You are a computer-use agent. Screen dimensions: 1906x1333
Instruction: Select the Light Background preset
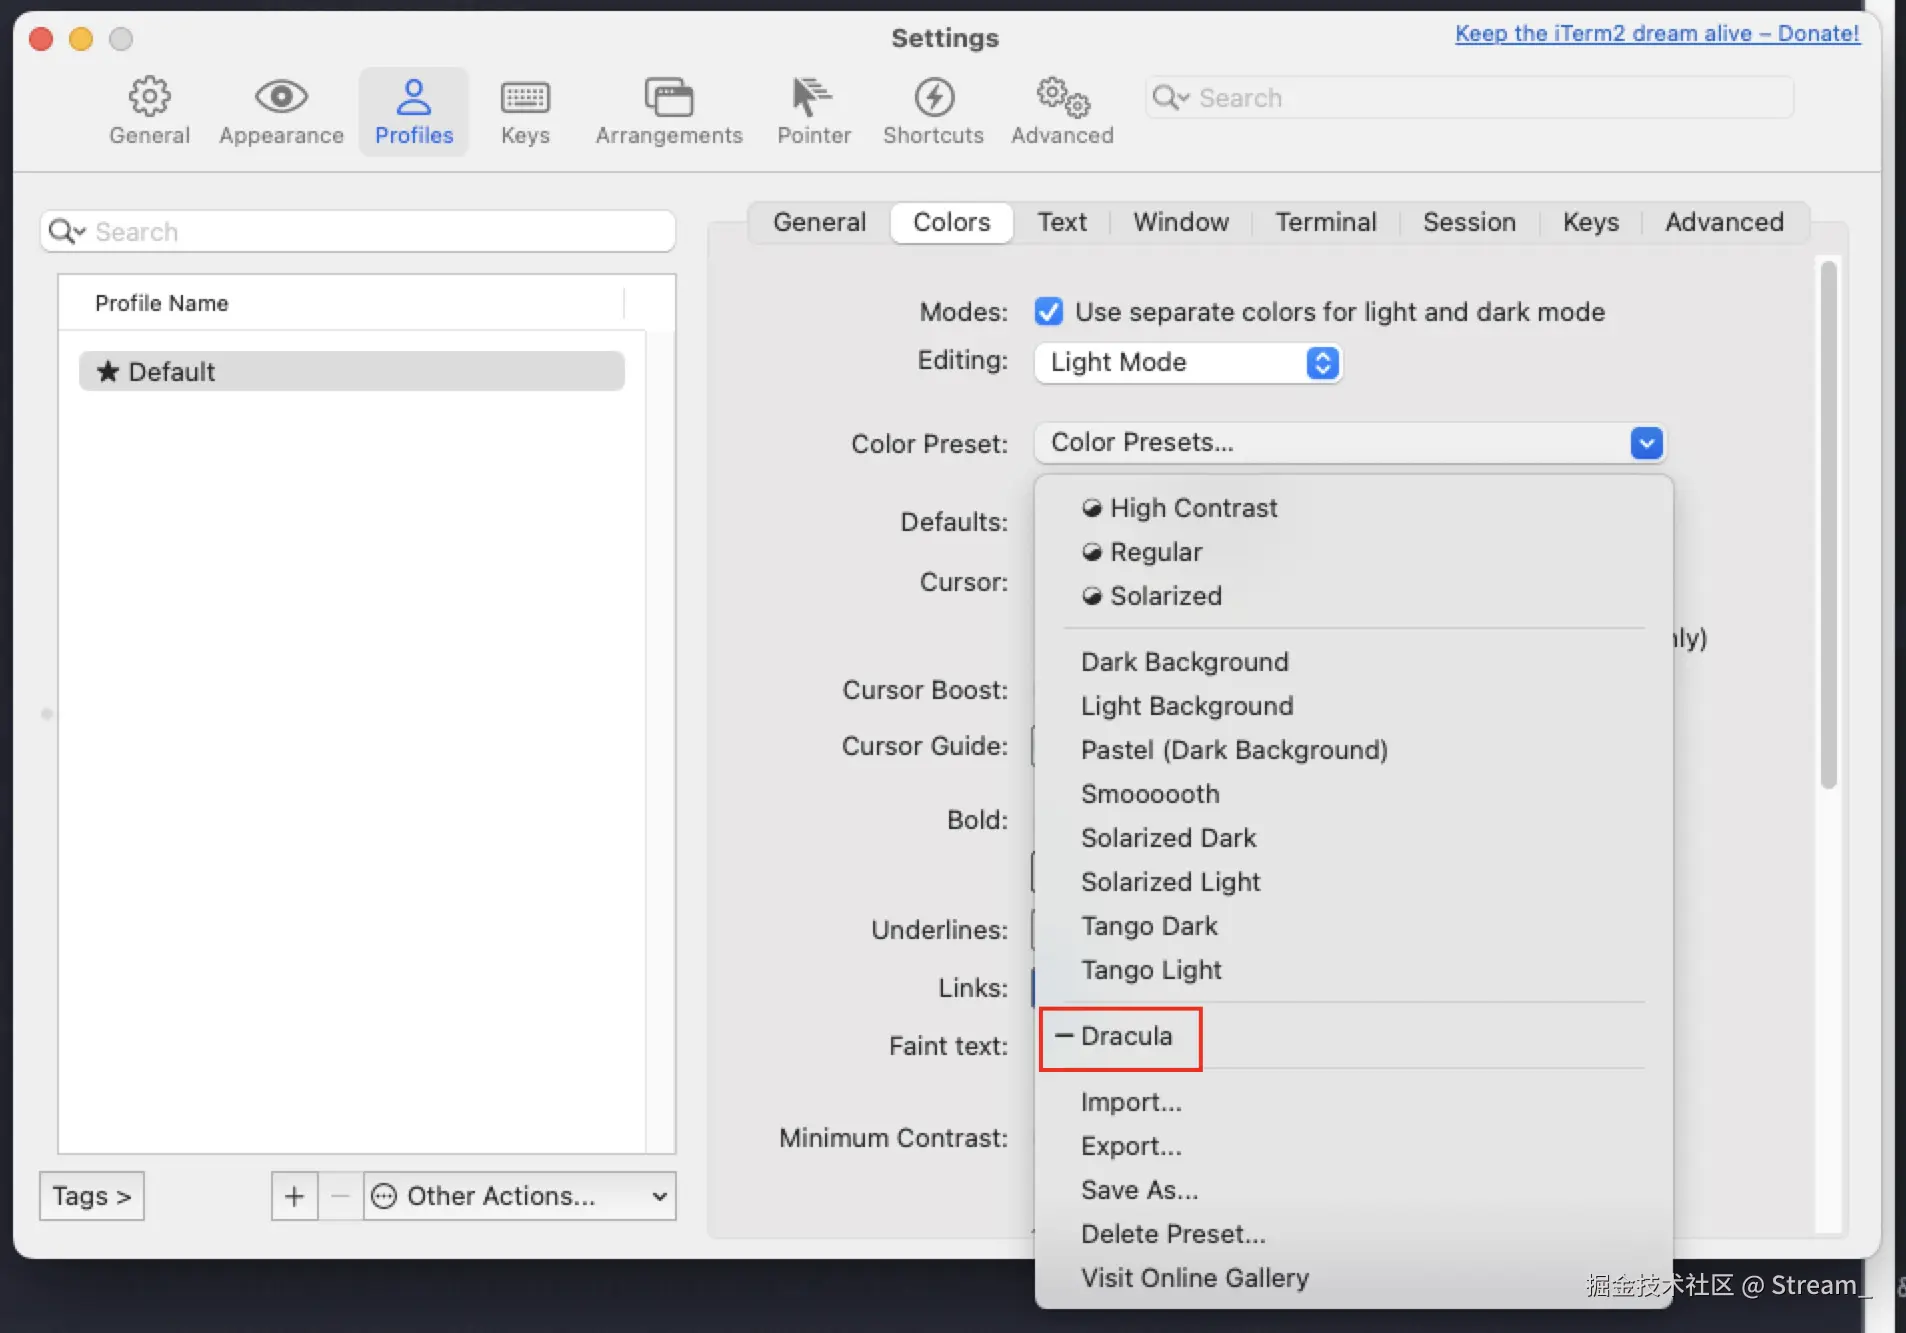(x=1354, y=706)
